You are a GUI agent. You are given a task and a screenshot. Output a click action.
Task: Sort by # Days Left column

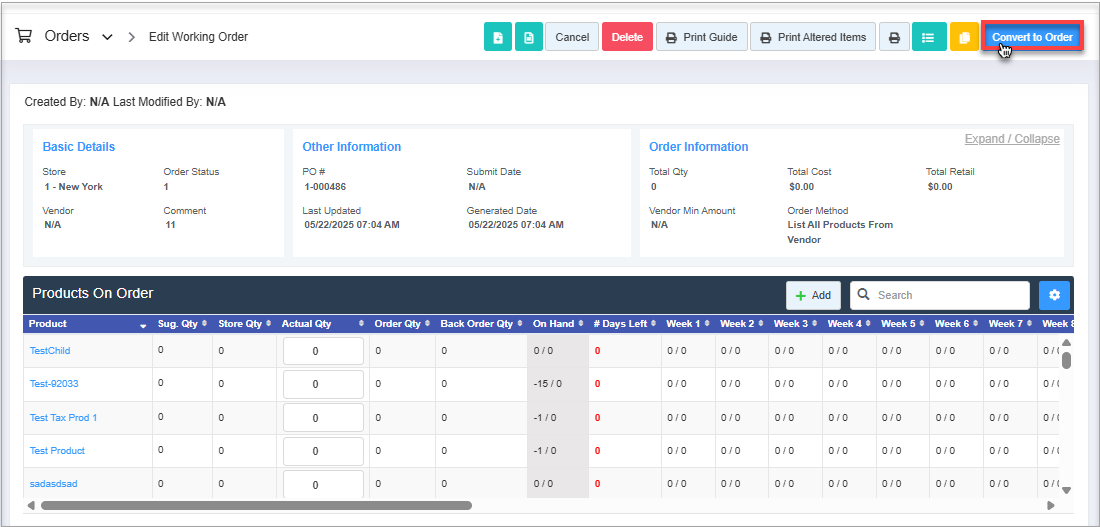[624, 323]
